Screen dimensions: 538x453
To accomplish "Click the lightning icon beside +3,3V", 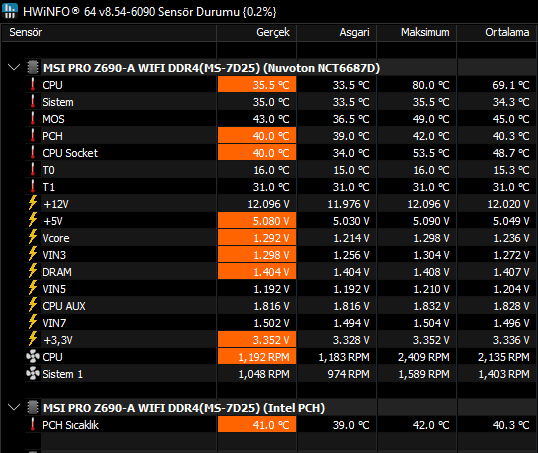I will [33, 339].
